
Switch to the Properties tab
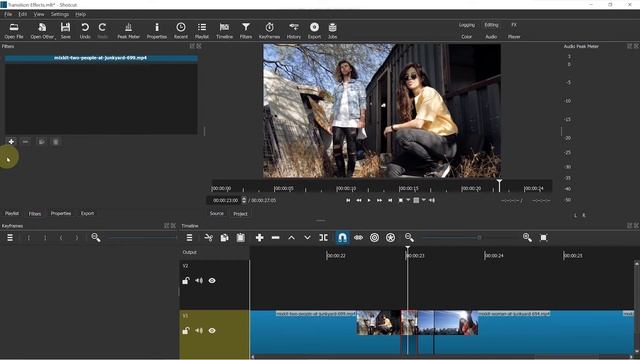tap(61, 213)
